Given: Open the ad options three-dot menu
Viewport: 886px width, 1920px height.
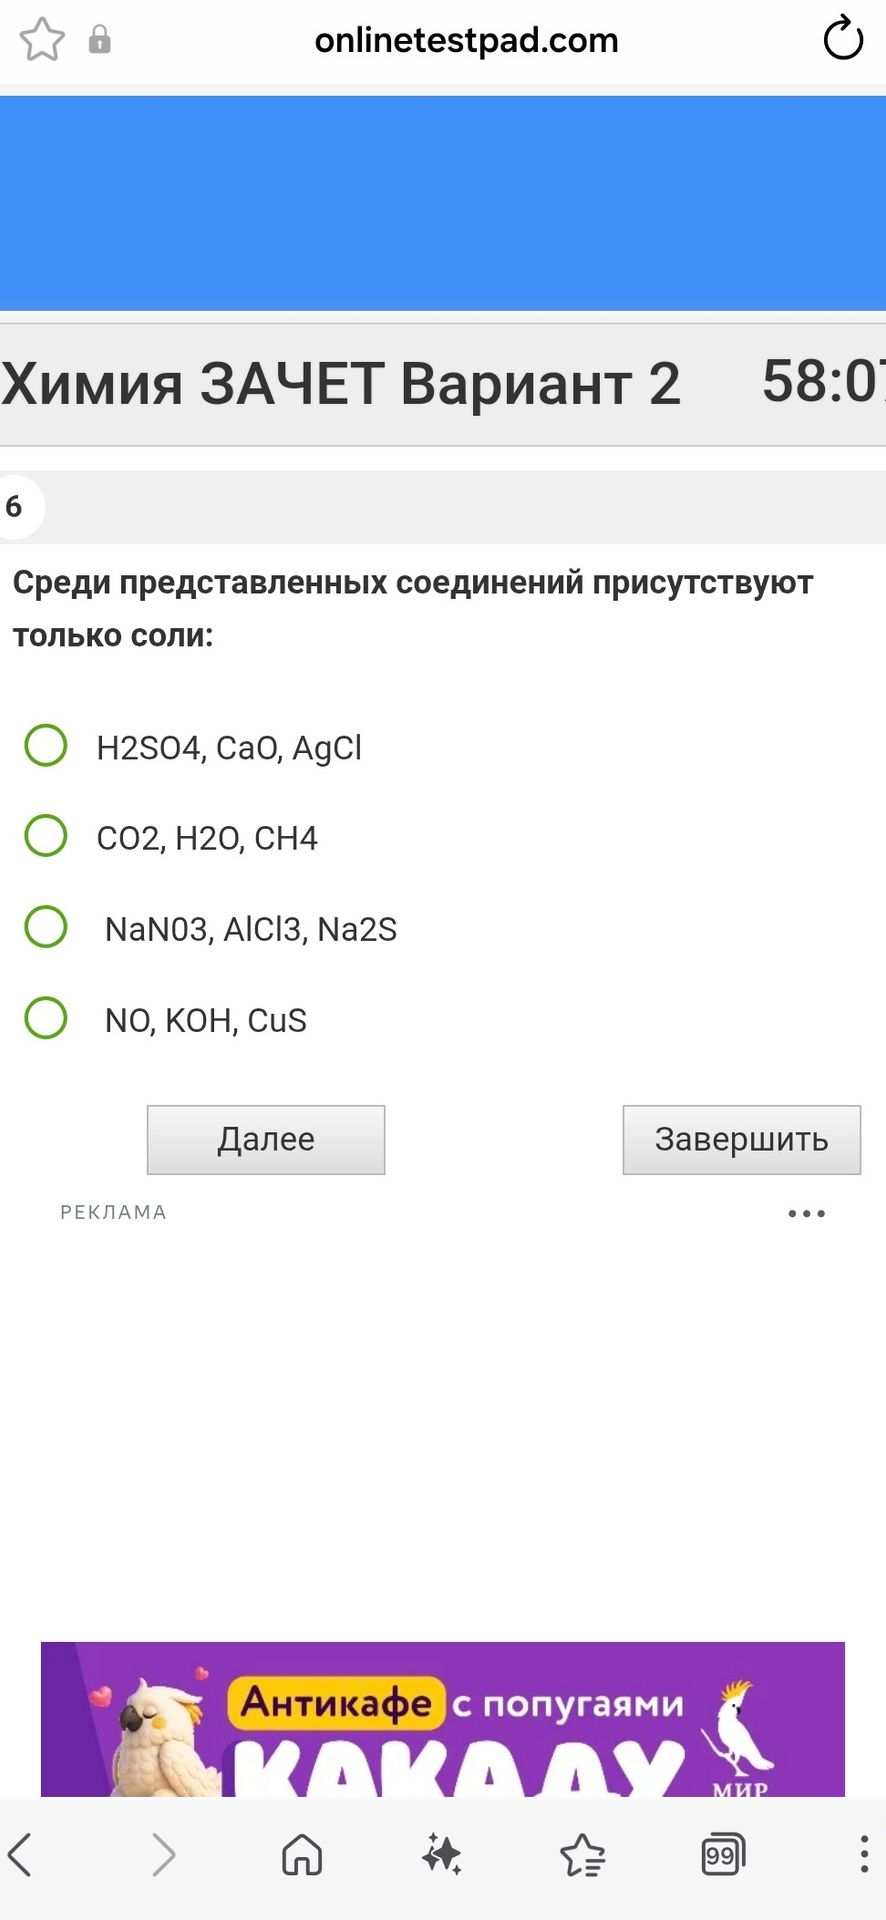Looking at the screenshot, I should coord(806,1214).
